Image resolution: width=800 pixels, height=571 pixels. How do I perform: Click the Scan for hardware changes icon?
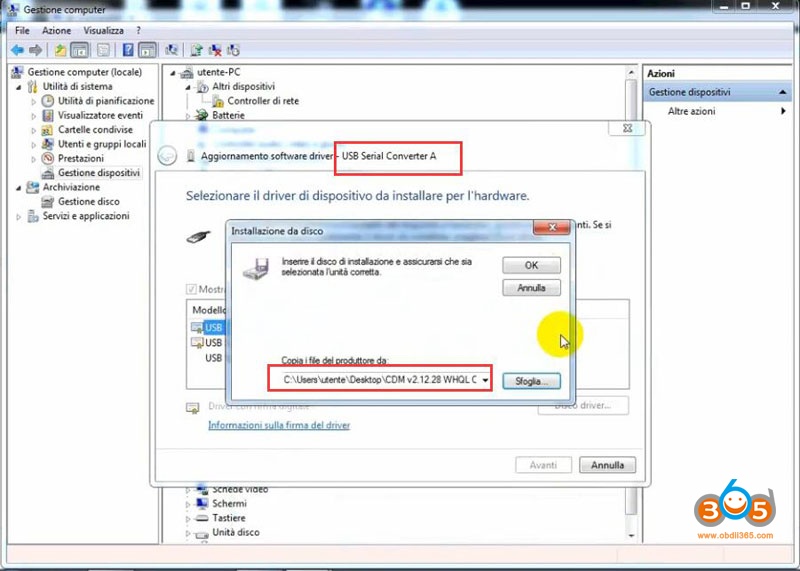[x=171, y=50]
